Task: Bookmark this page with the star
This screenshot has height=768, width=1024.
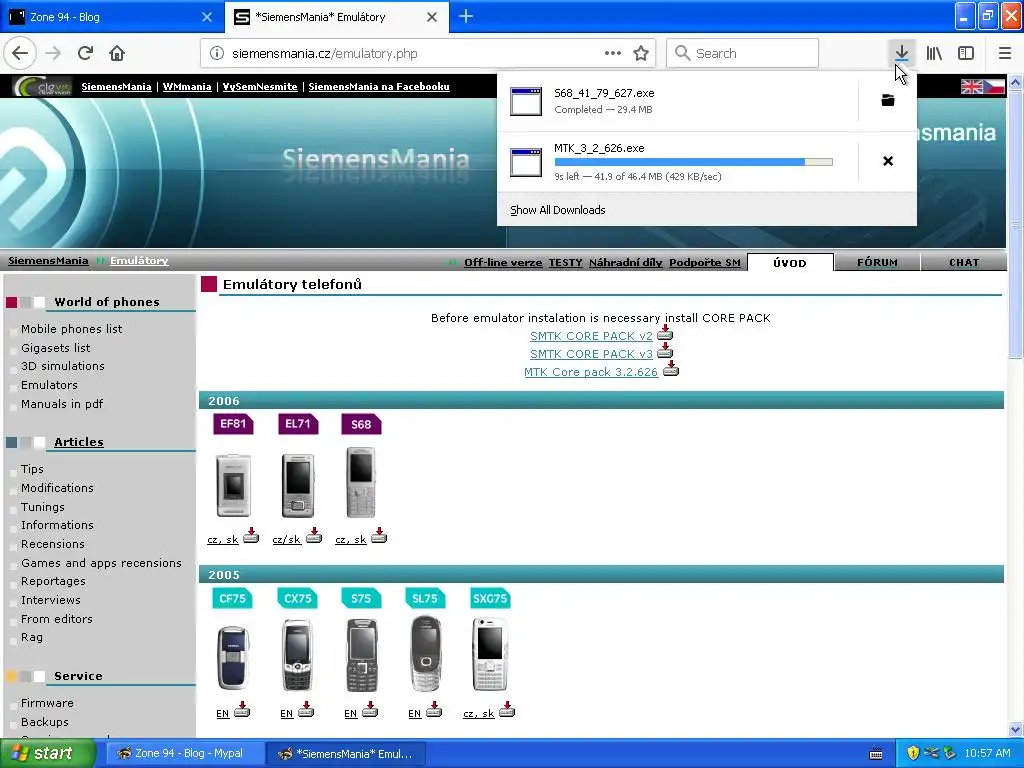Action: [x=641, y=53]
